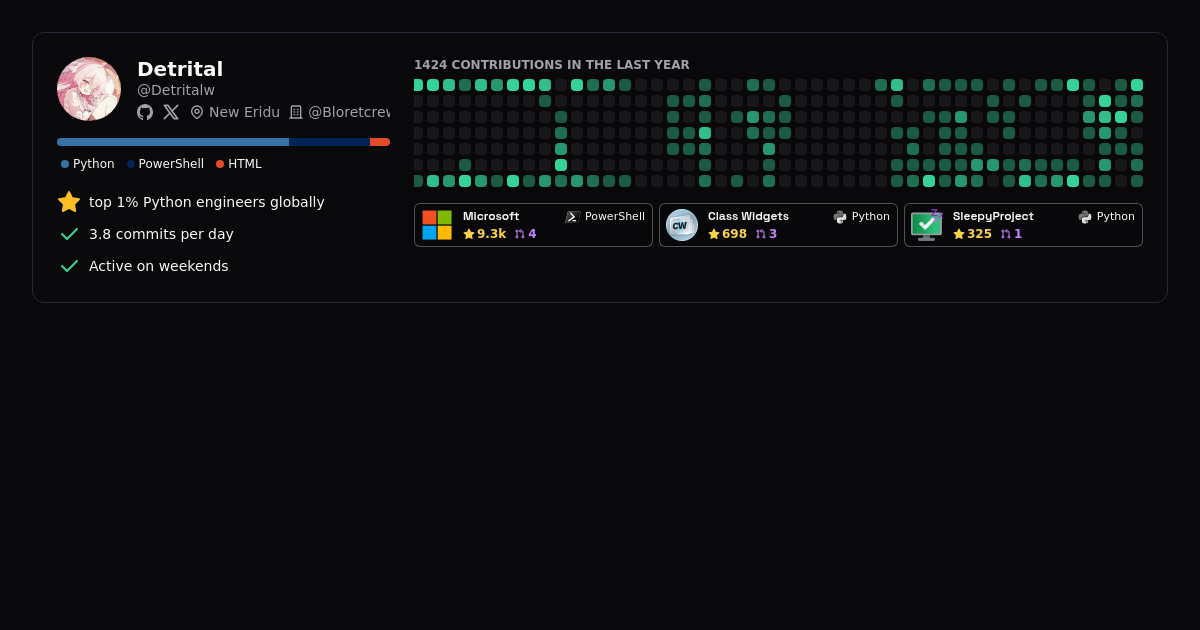The width and height of the screenshot is (1200, 630).
Task: Open the Microsoft repository title
Action: pos(491,216)
